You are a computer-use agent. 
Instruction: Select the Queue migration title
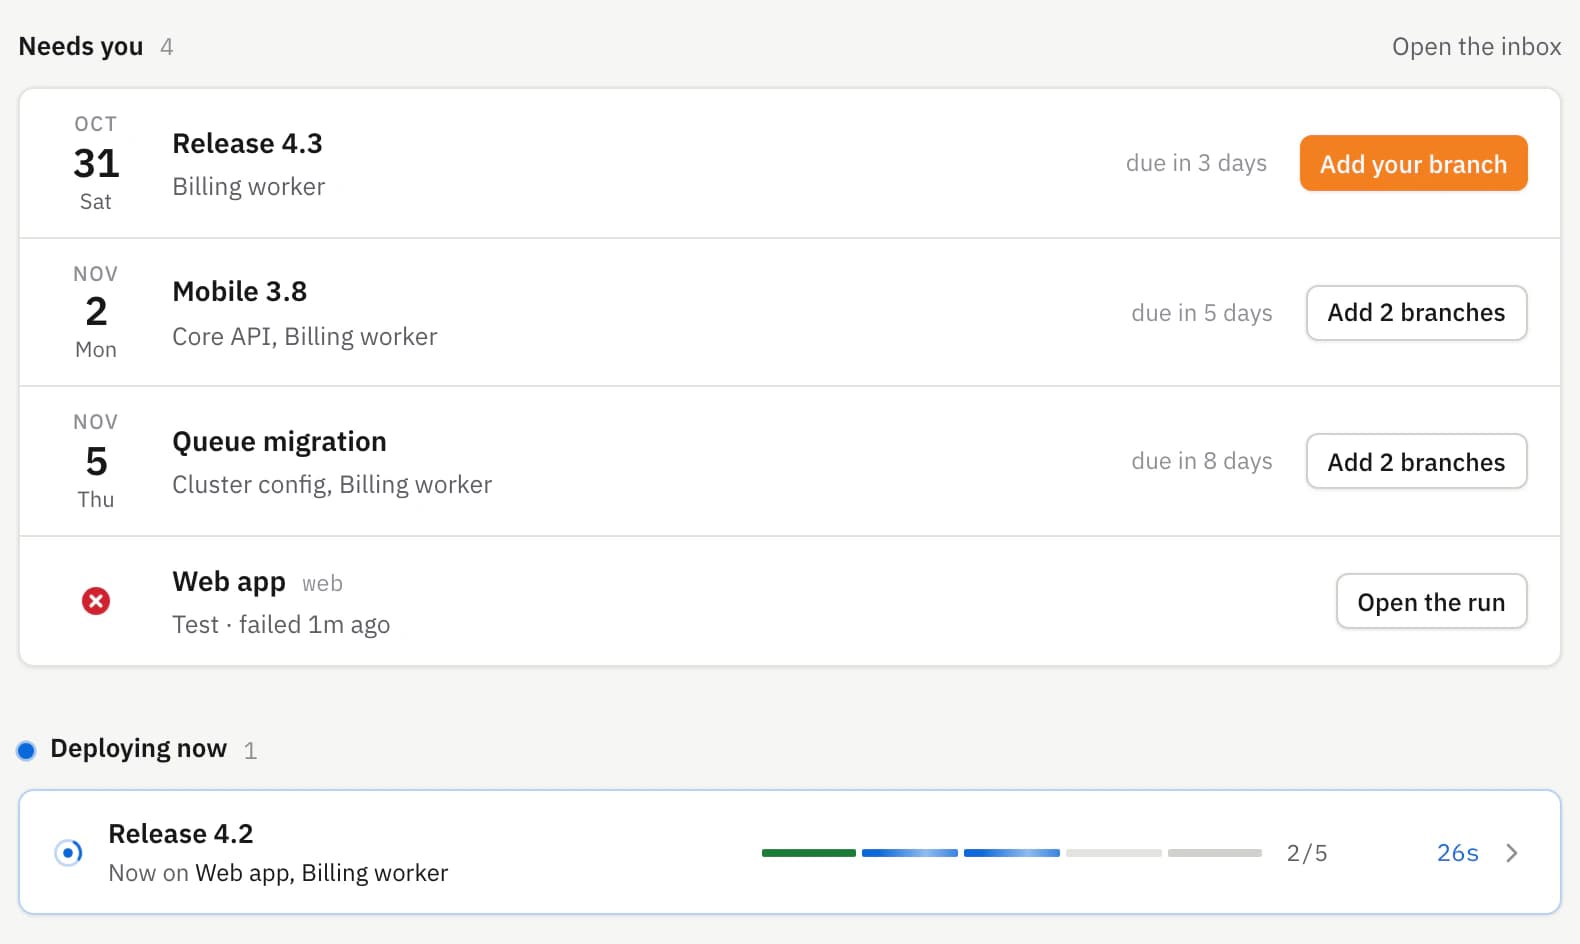pos(279,442)
